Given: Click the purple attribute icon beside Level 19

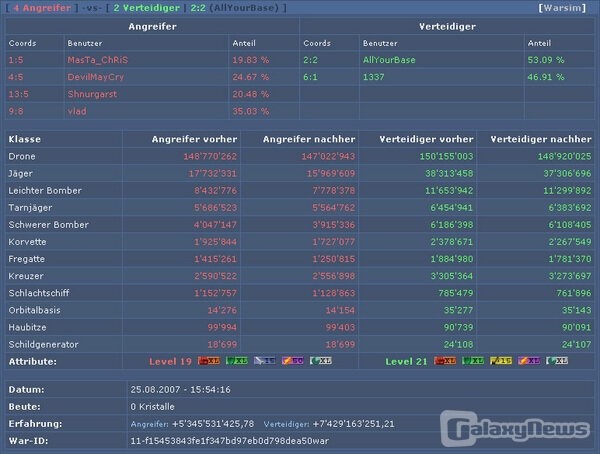Looking at the screenshot, I should (291, 360).
